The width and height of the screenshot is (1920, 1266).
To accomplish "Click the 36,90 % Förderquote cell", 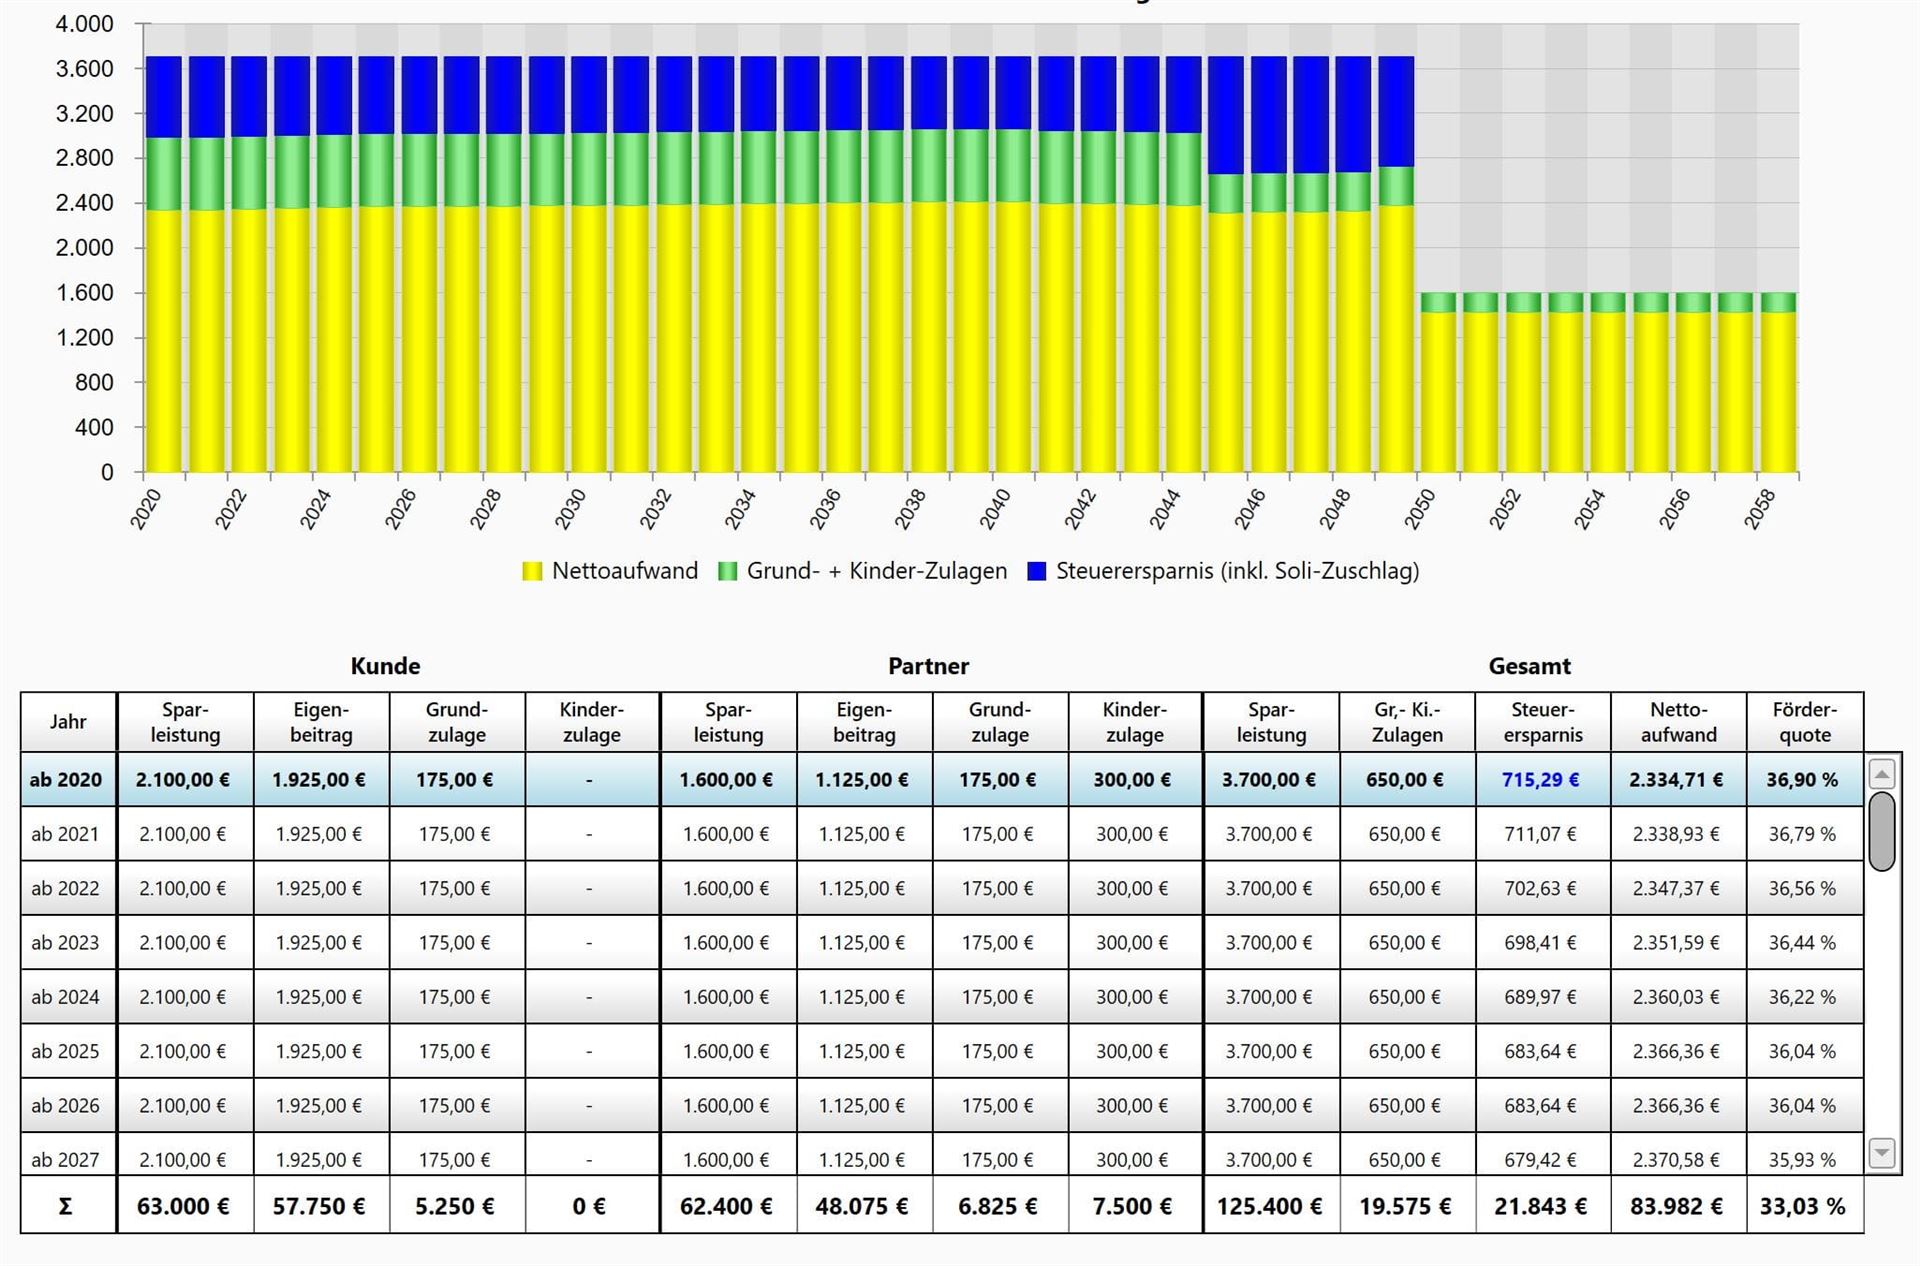I will tap(1802, 779).
